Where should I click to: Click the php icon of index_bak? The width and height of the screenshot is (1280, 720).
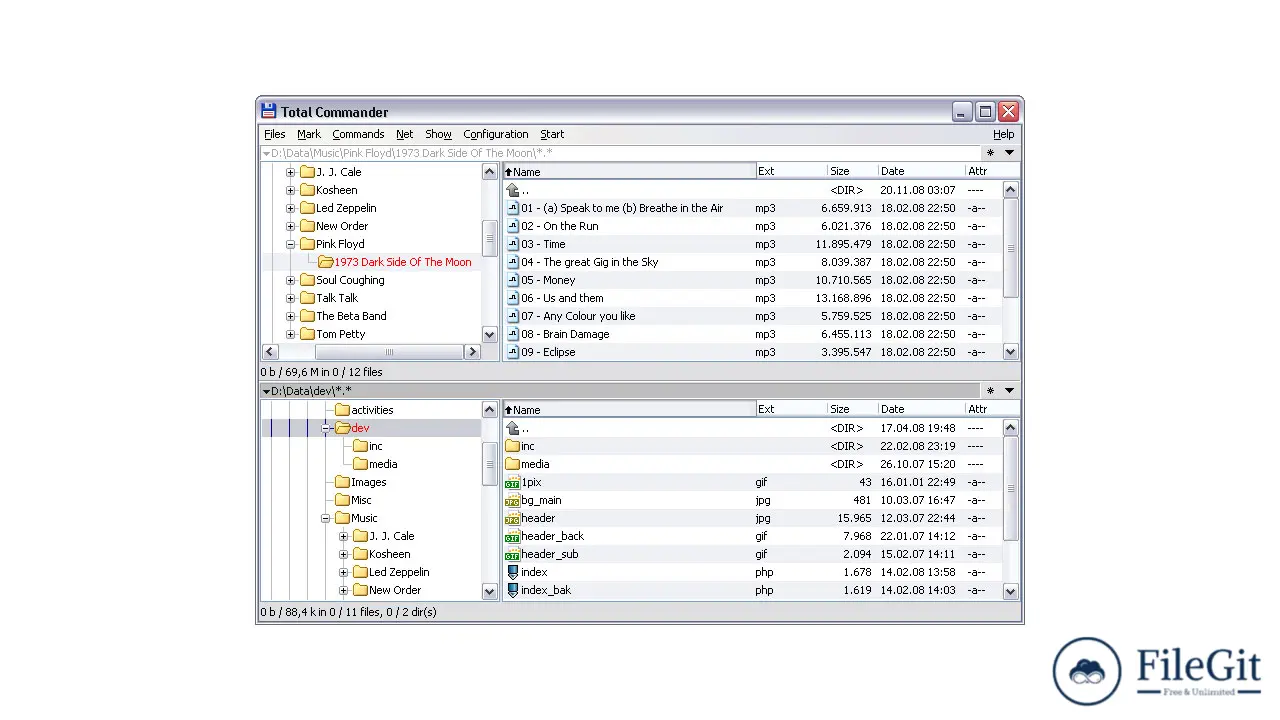(513, 590)
